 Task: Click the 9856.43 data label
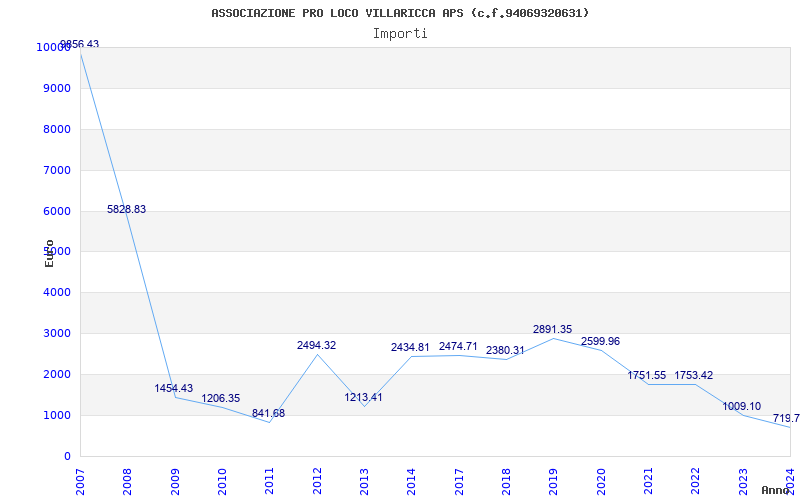pos(80,44)
